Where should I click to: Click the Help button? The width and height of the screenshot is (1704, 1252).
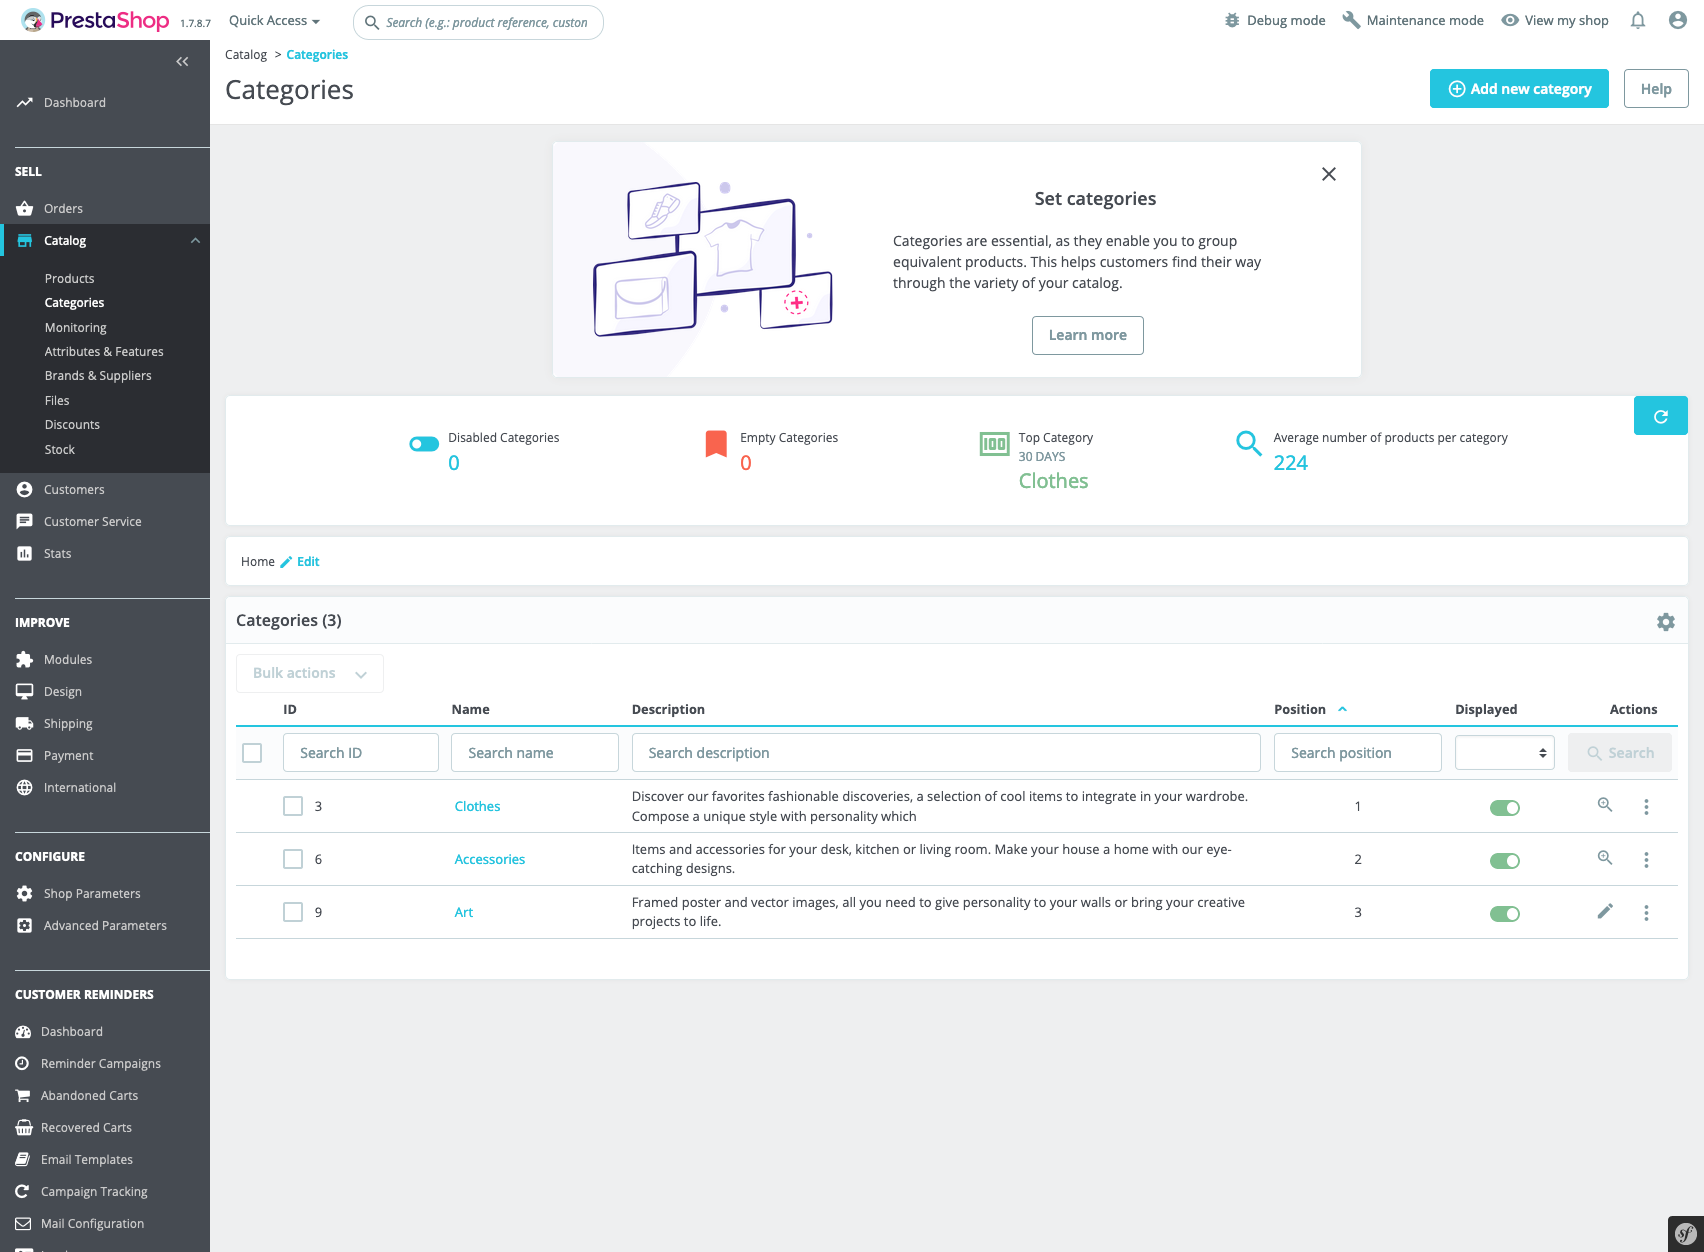coord(1656,89)
